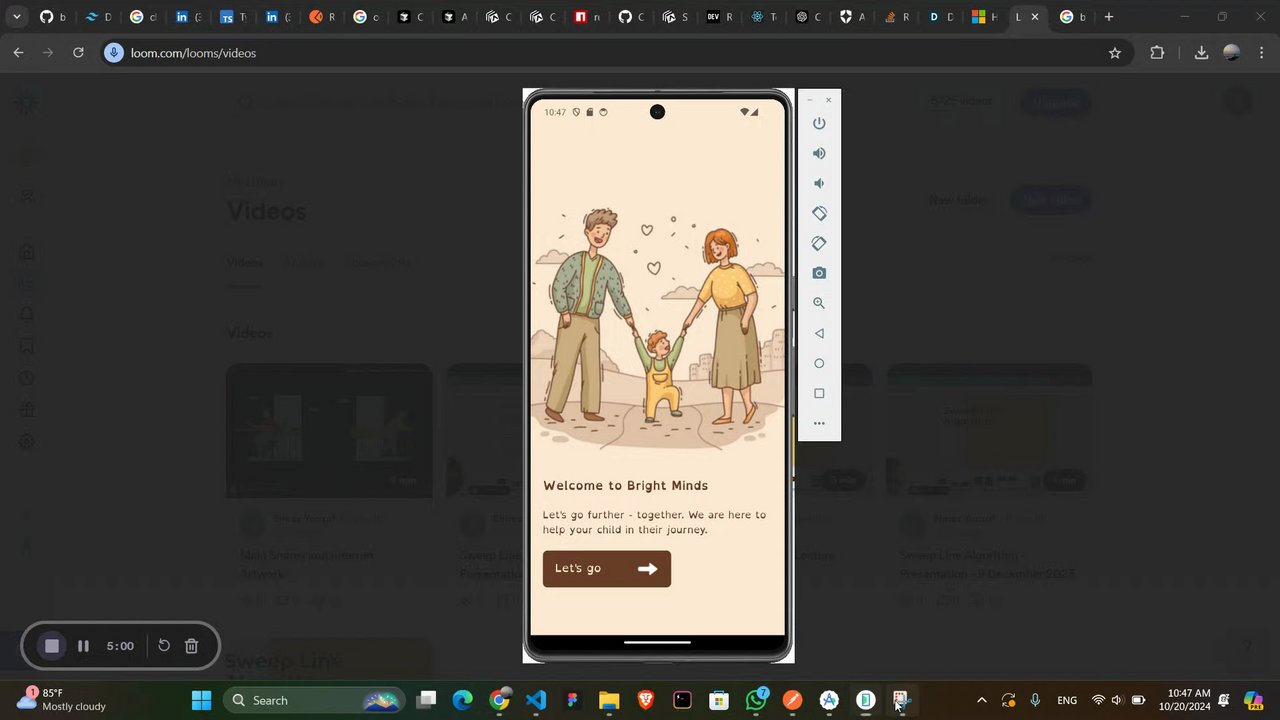The image size is (1280, 720).
Task: Show hidden system tray icons
Action: point(981,700)
